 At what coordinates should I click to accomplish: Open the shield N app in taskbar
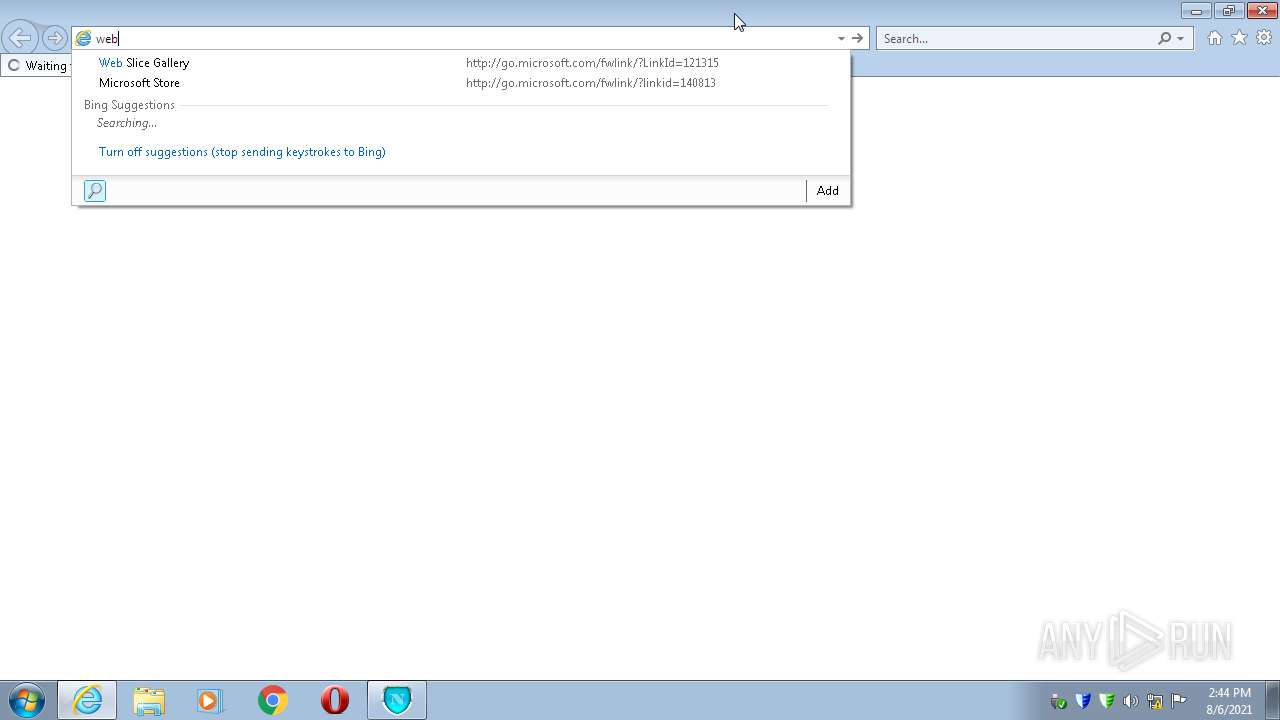[x=397, y=700]
